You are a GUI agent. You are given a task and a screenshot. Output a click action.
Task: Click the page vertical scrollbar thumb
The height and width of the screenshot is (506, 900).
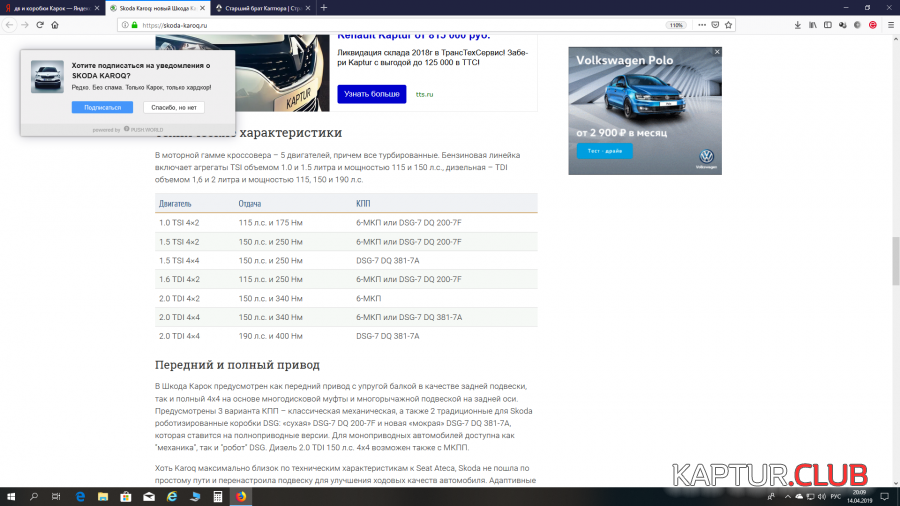[x=895, y=261]
